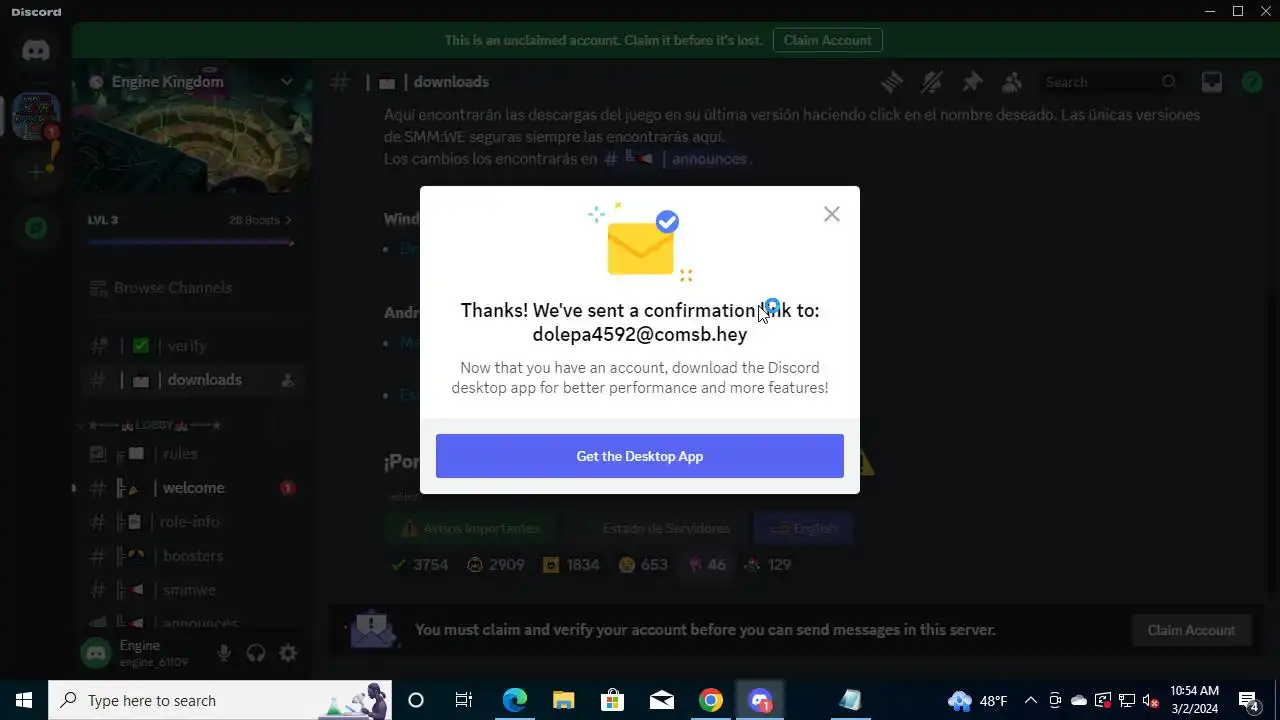Viewport: 1280px width, 720px height.
Task: Click Discord icon in taskbar
Action: (x=760, y=700)
